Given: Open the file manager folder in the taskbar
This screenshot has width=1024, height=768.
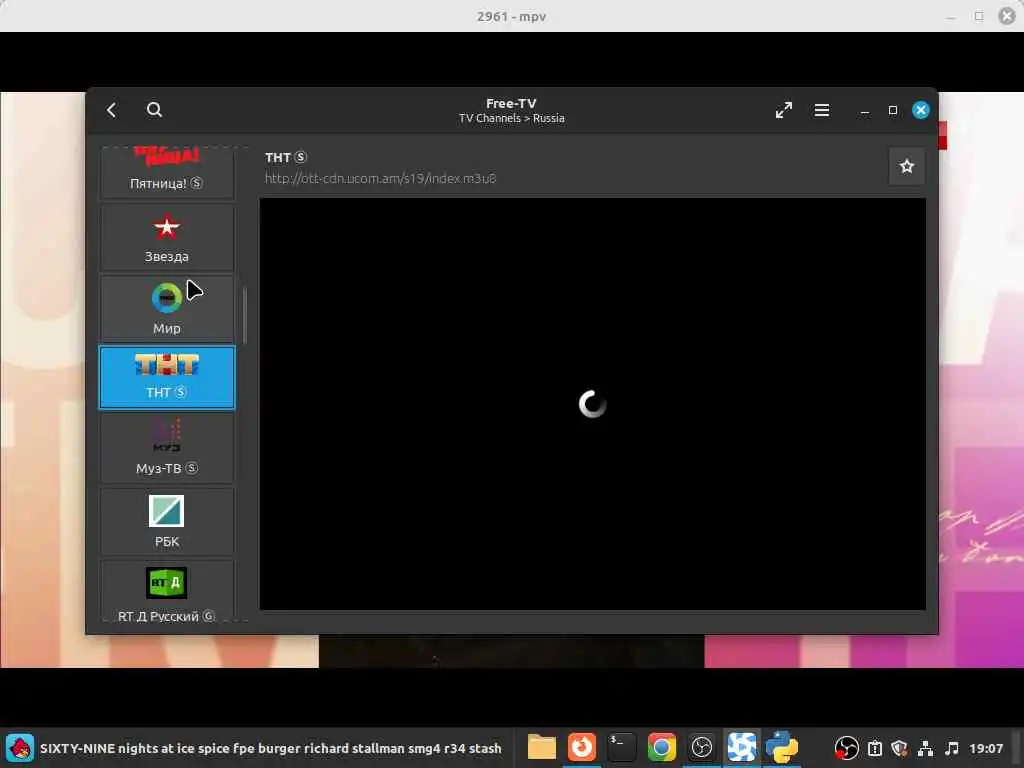Looking at the screenshot, I should [541, 747].
